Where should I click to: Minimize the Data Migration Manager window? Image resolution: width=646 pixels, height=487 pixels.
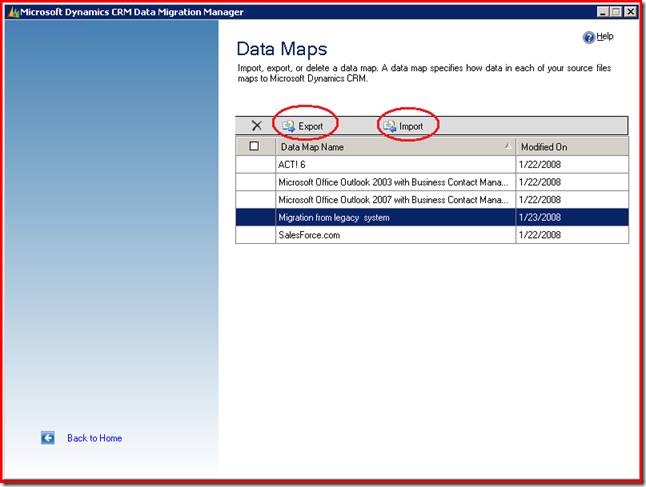click(604, 11)
